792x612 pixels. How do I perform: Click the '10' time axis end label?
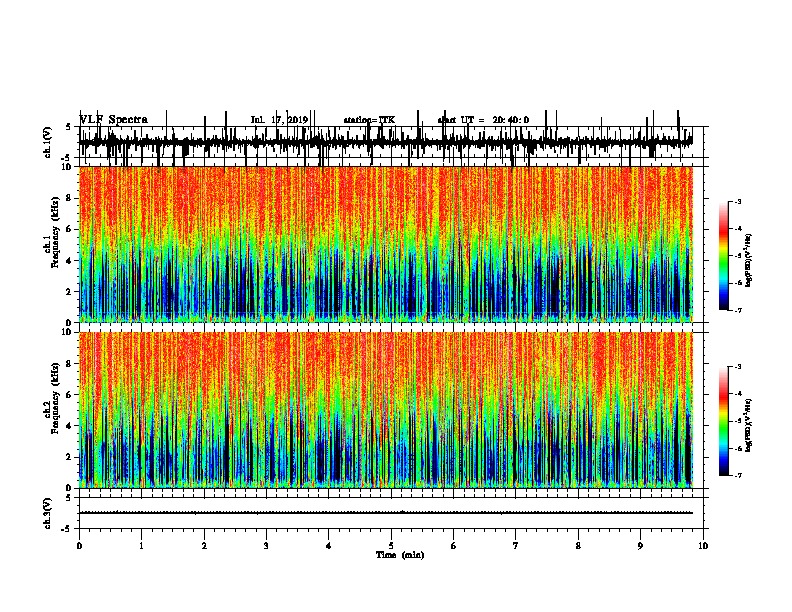pos(703,546)
